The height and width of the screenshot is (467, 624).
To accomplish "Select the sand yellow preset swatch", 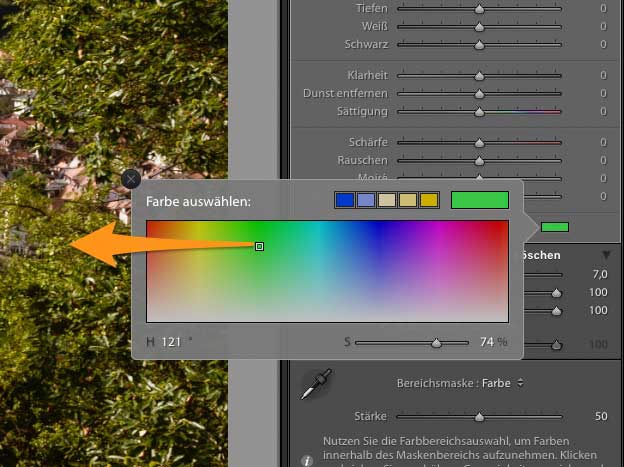I will tap(408, 200).
